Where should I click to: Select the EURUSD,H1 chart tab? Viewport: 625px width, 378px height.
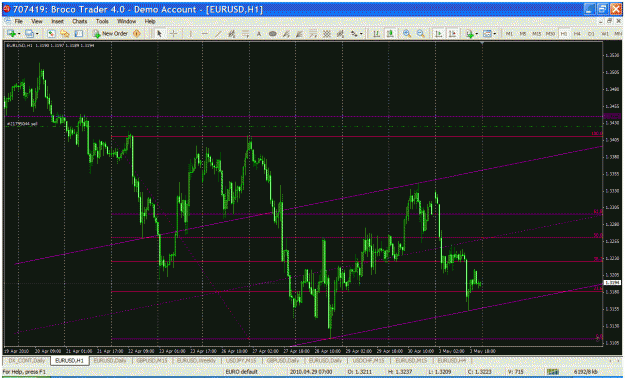(69, 360)
